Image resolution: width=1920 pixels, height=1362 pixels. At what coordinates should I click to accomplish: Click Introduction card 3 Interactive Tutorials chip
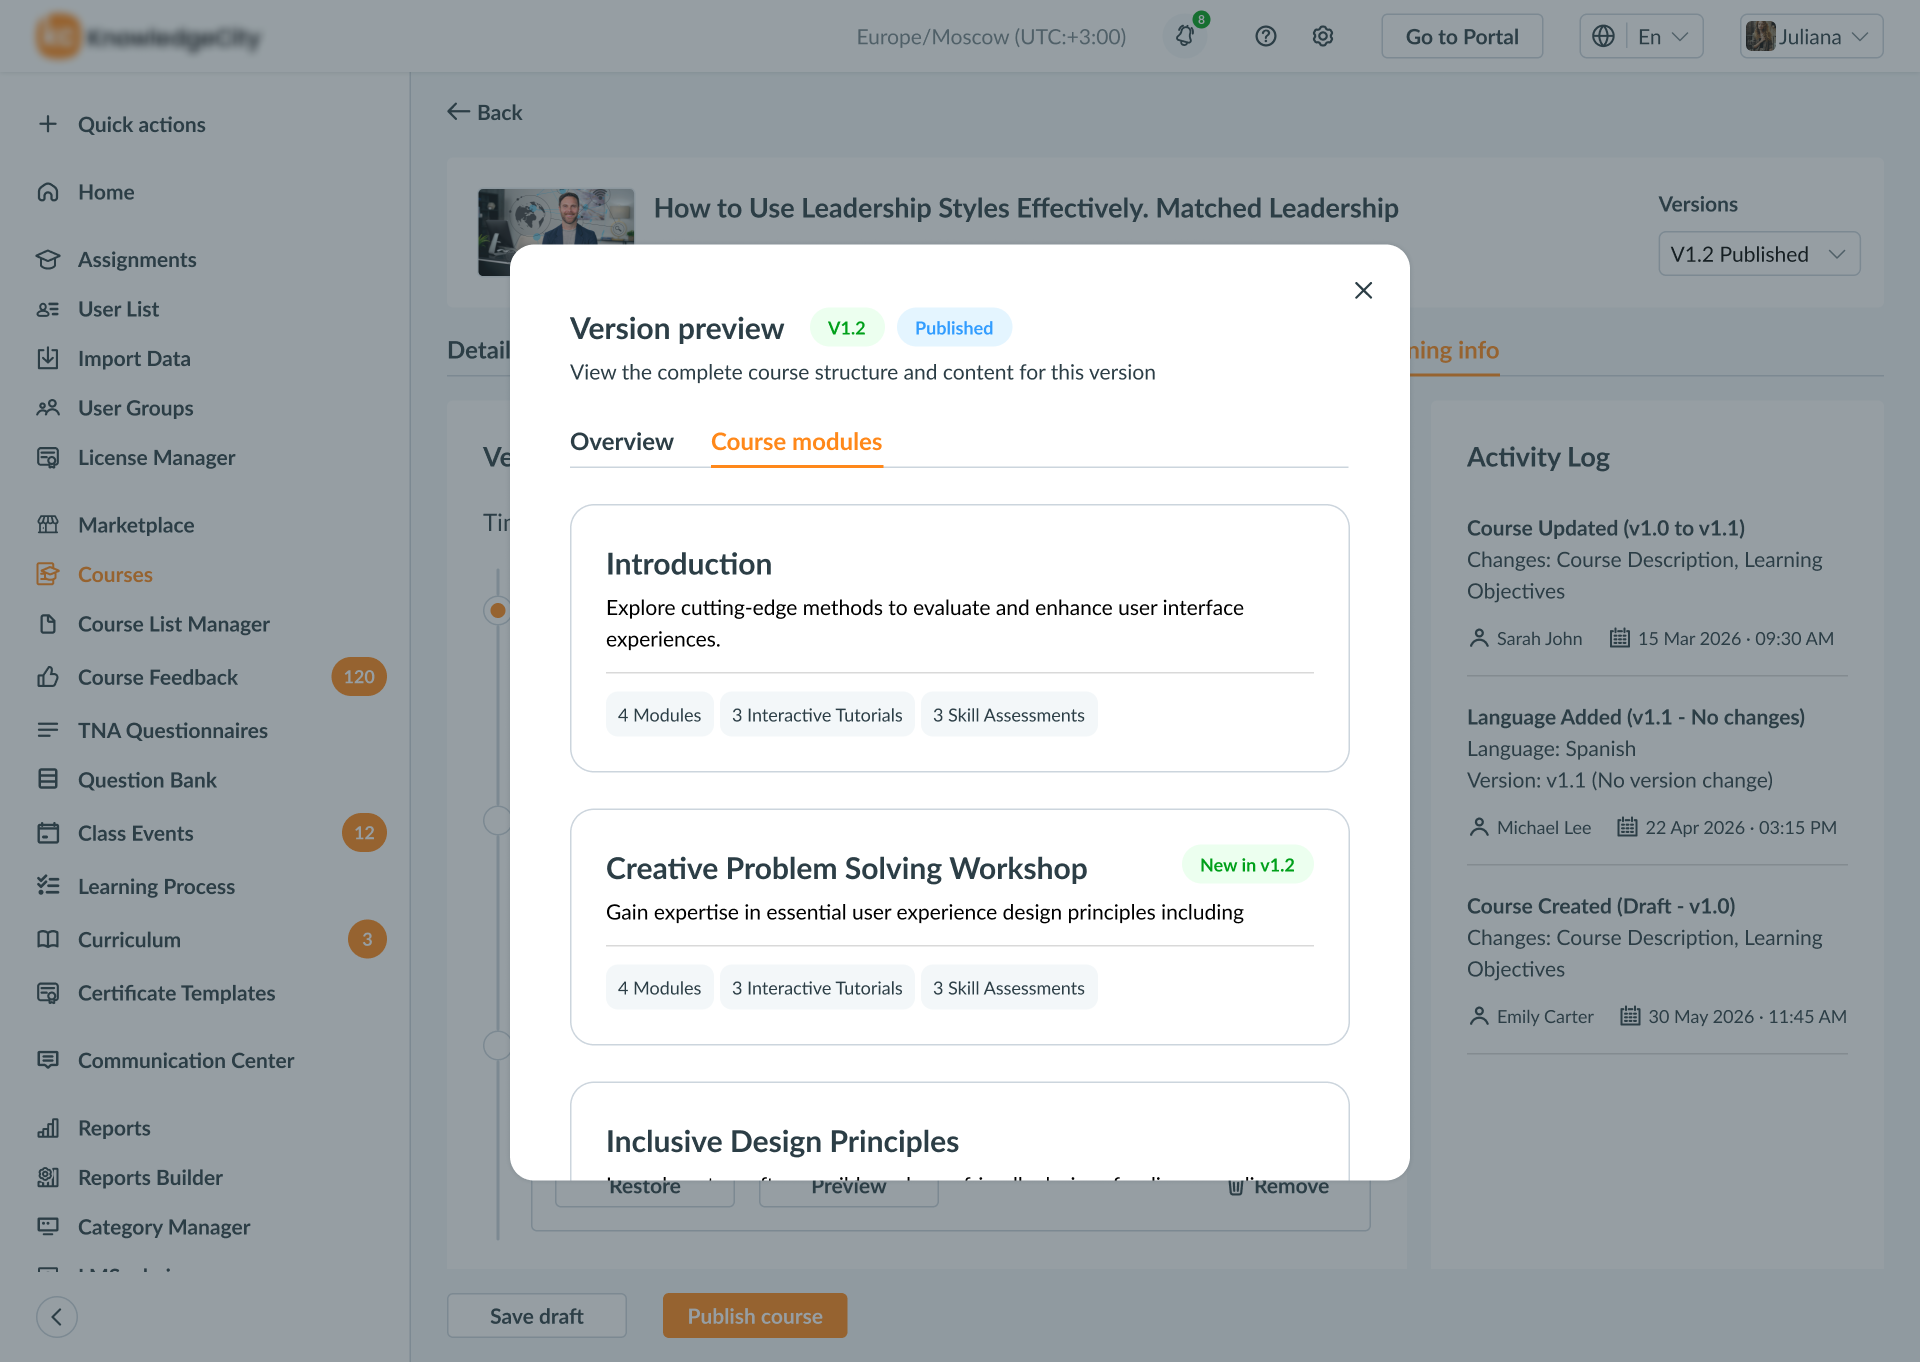coord(817,715)
